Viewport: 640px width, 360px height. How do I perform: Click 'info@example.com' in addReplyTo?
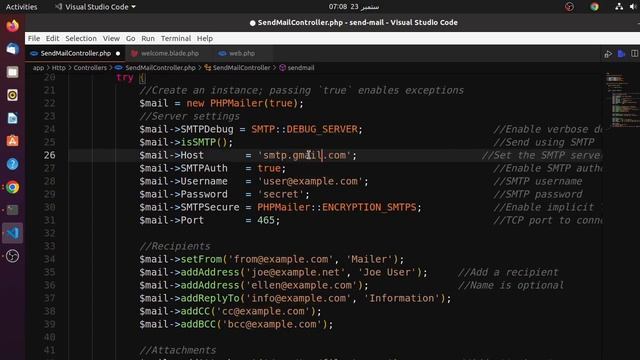pos(298,298)
